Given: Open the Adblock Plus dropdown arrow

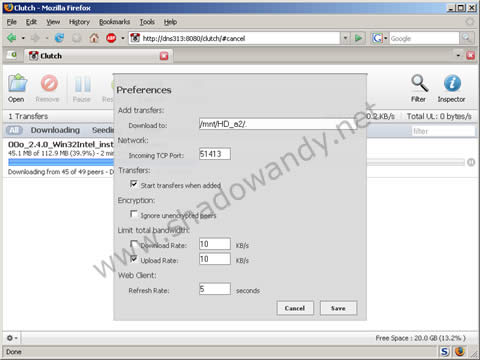Looking at the screenshot, I should pyautogui.click(x=123, y=38).
